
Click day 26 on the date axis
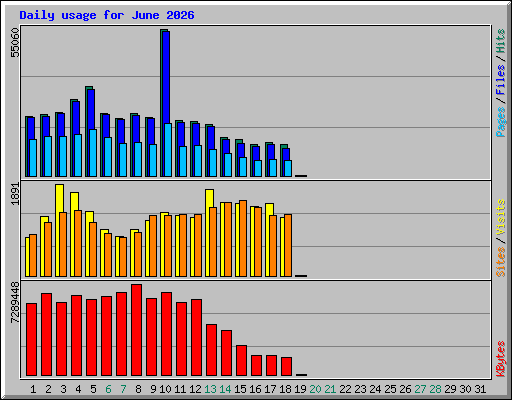405,389
